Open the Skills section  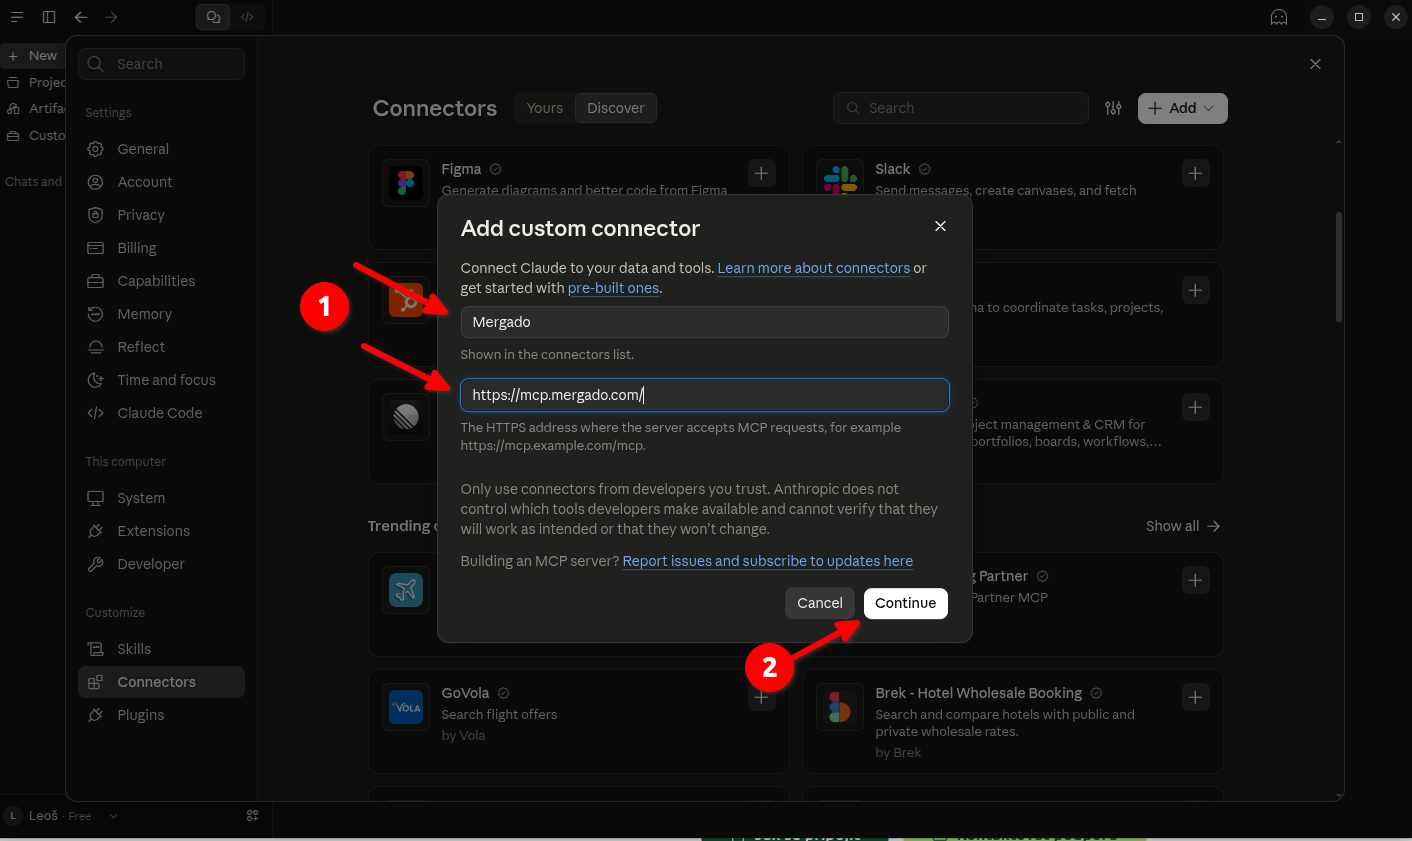(161, 649)
